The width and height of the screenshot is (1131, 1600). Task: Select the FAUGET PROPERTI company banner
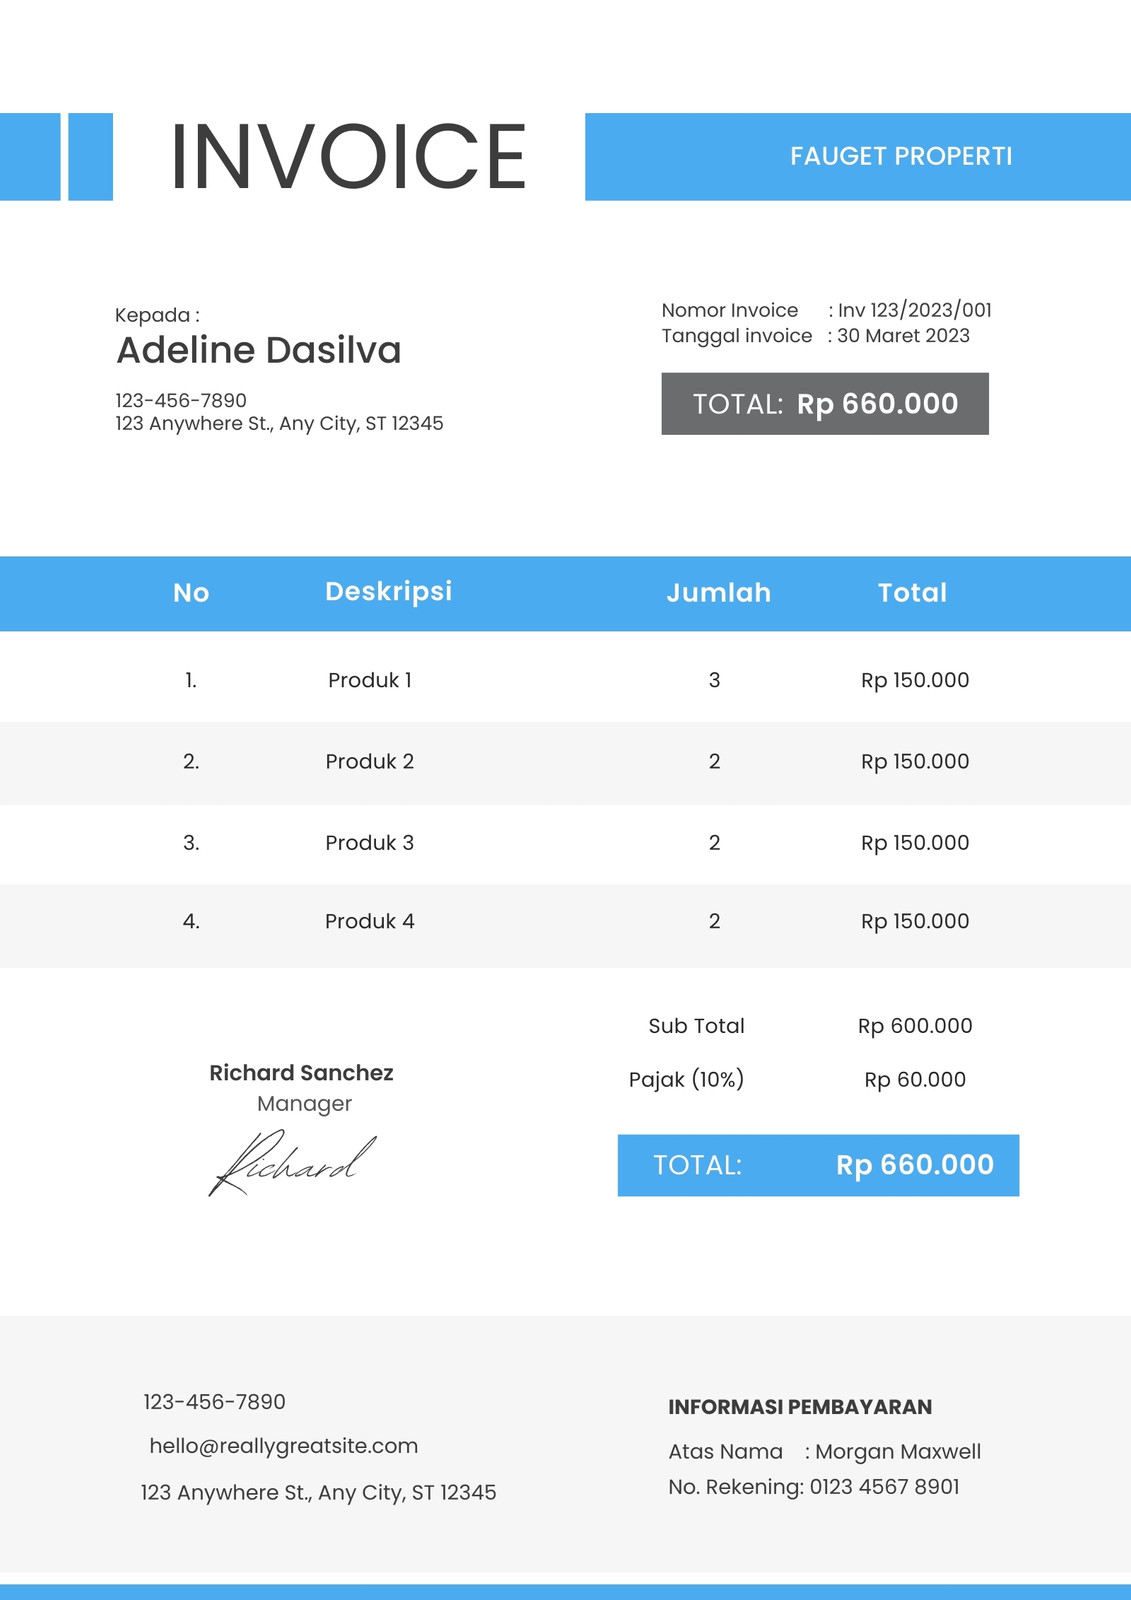(x=858, y=156)
